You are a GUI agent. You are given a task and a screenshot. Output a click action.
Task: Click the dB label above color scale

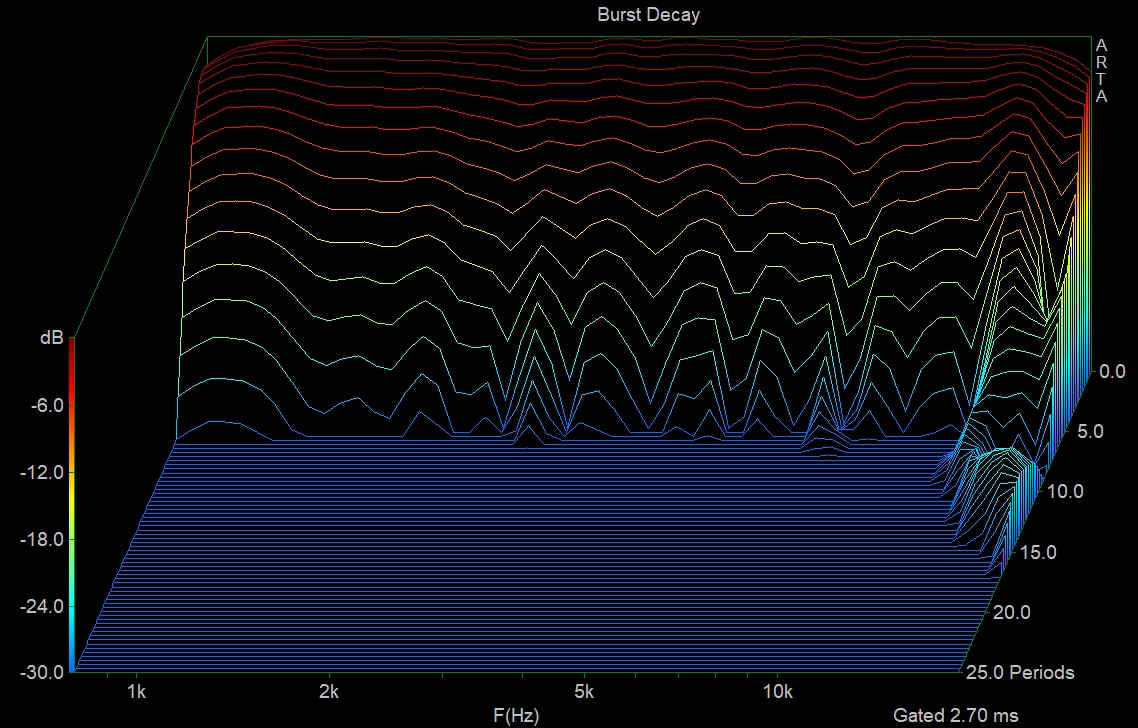coord(52,337)
